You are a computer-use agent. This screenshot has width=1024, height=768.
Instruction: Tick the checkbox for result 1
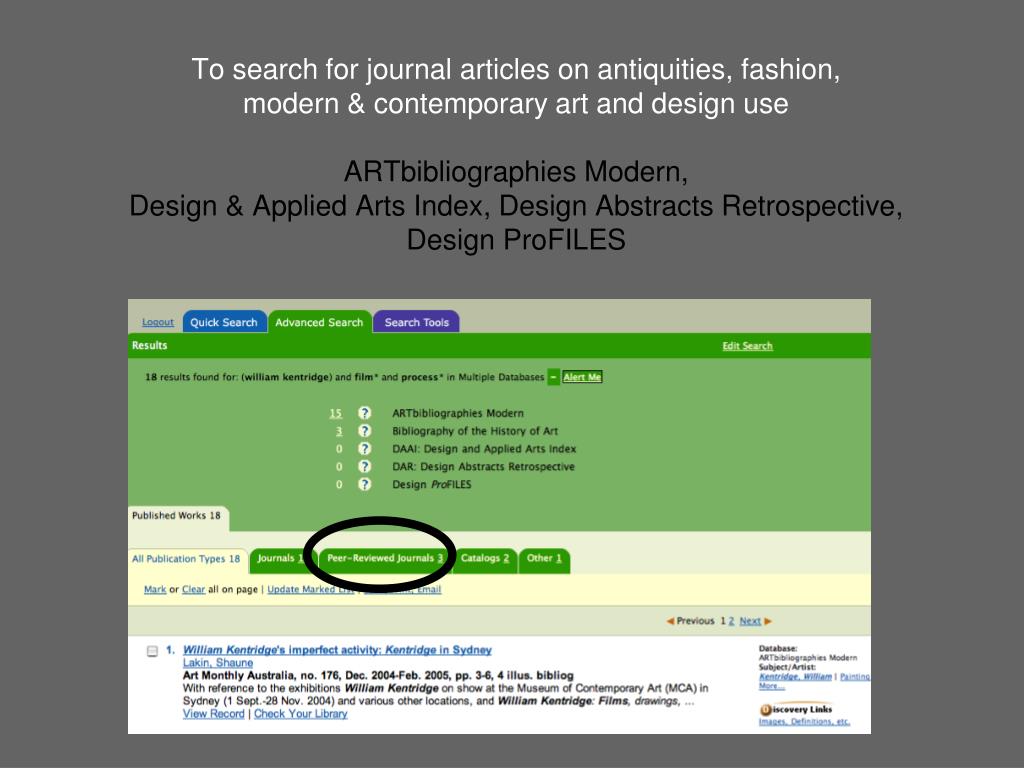(x=152, y=651)
